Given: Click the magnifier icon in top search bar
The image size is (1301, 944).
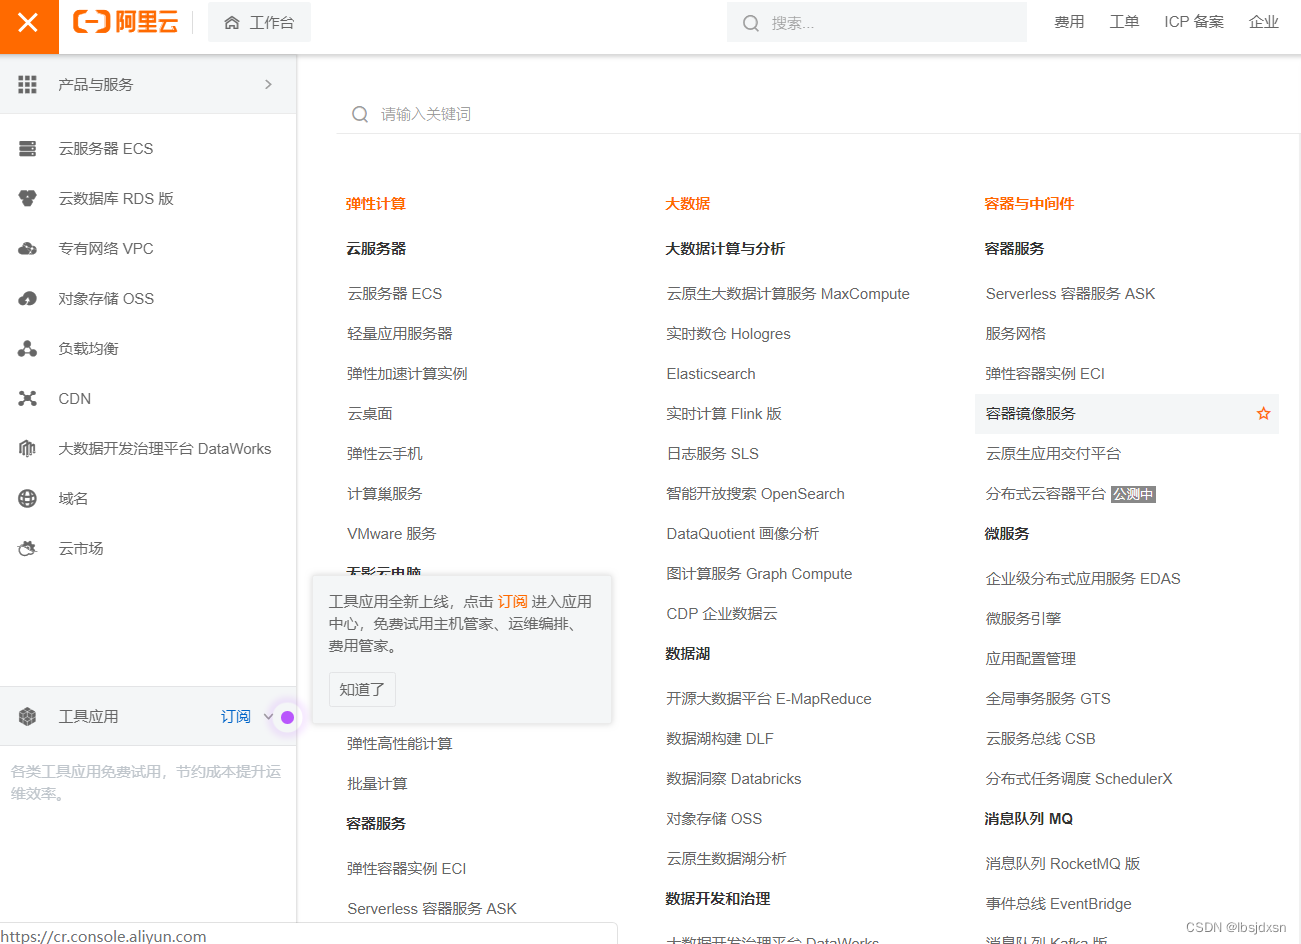Looking at the screenshot, I should pos(751,23).
